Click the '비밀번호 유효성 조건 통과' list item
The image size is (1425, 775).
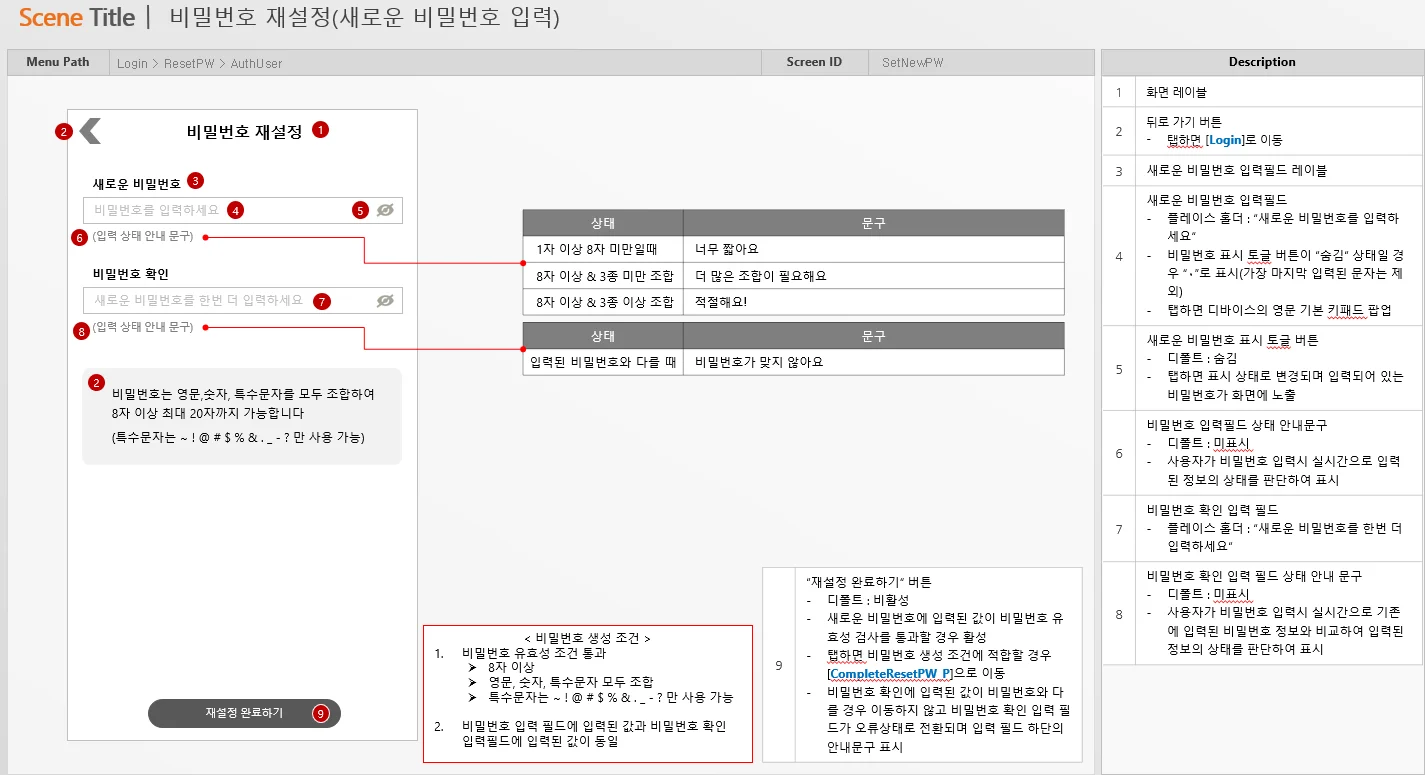click(534, 653)
